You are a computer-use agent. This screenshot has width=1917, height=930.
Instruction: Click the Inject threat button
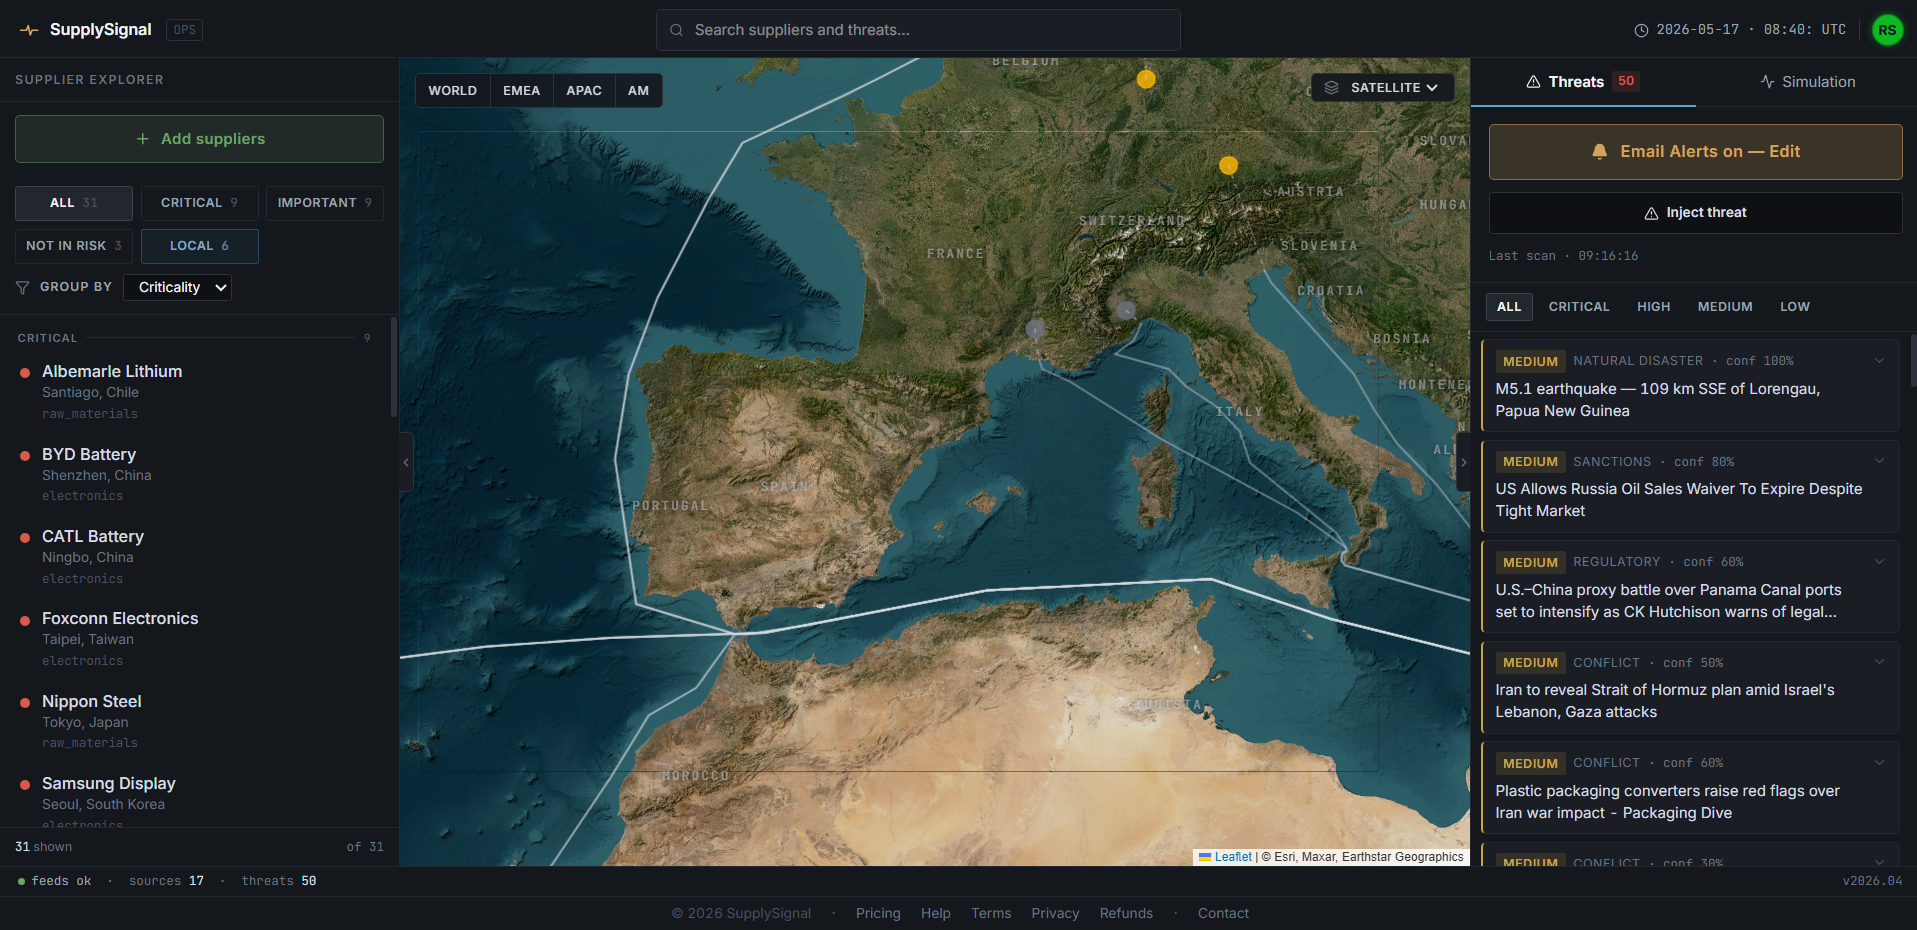pos(1695,213)
